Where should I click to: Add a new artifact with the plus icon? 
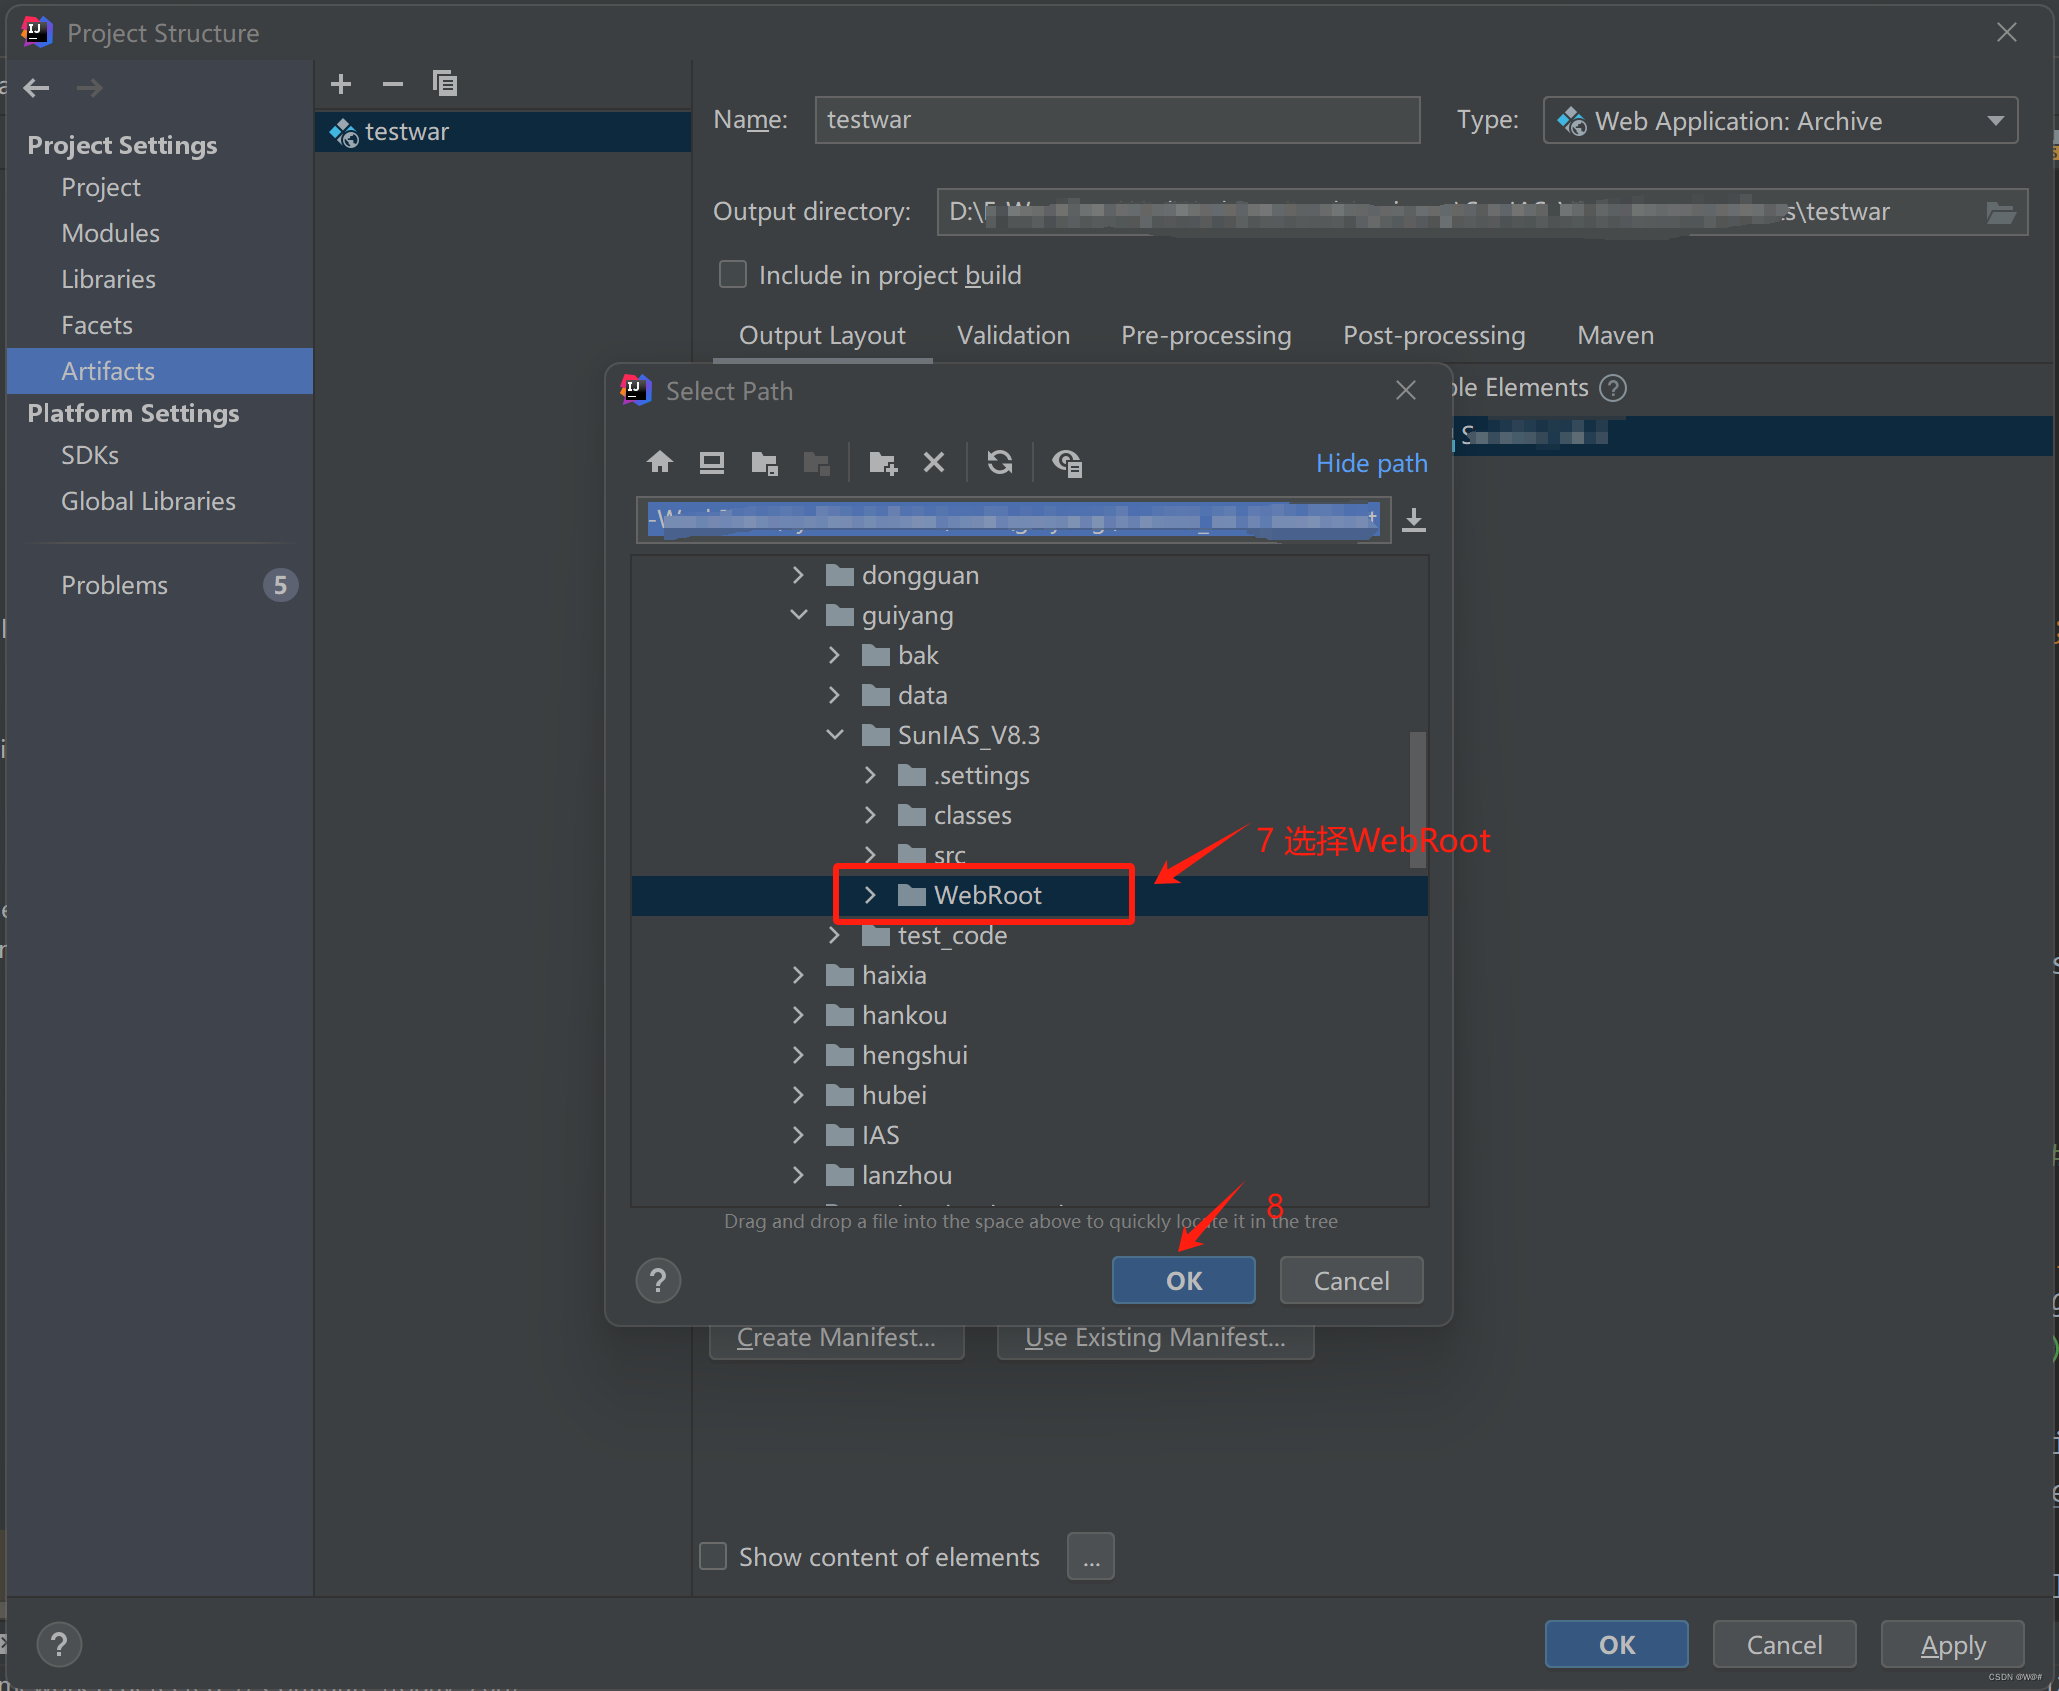pyautogui.click(x=341, y=84)
